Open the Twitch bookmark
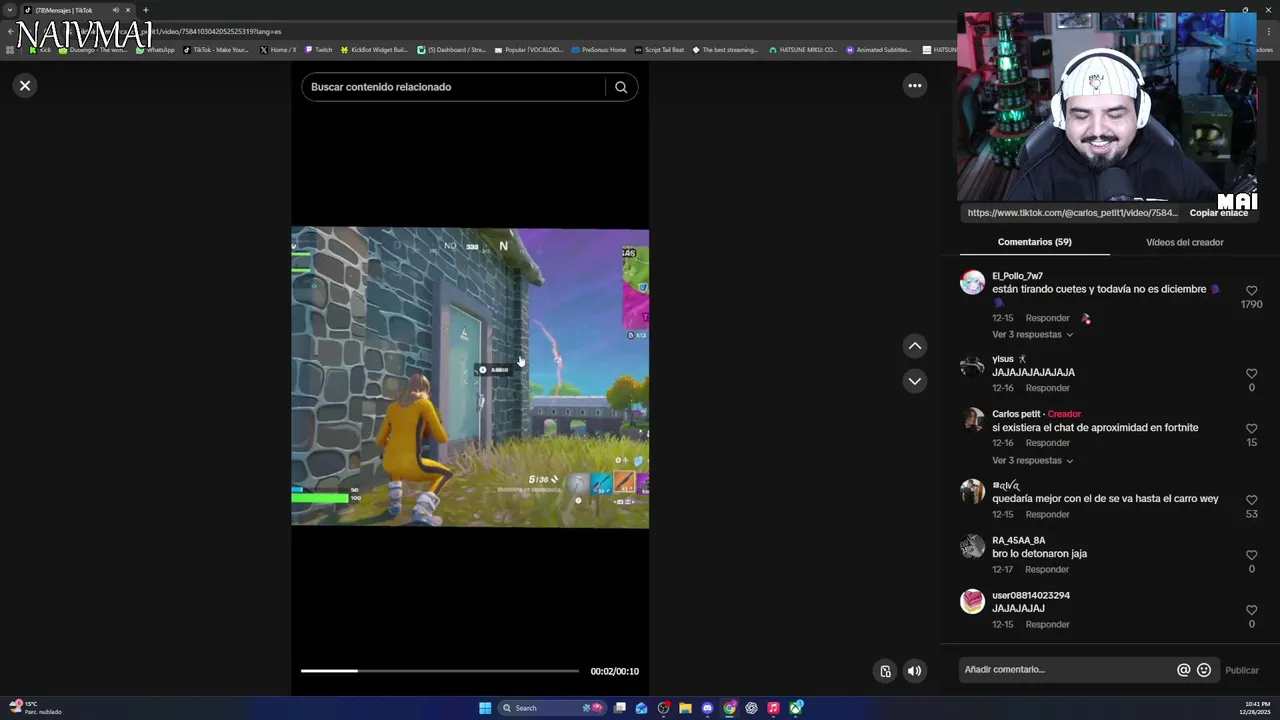1280x720 pixels. tap(318, 50)
